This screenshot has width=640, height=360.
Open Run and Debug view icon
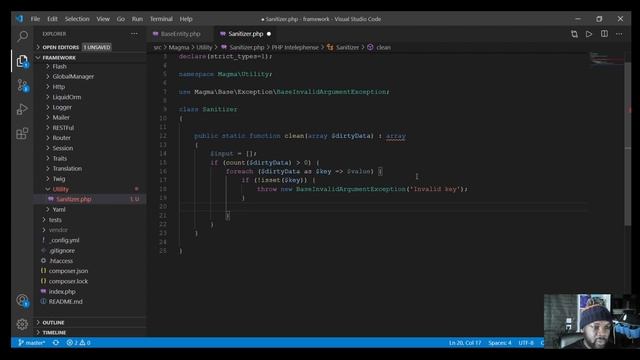tap(22, 109)
